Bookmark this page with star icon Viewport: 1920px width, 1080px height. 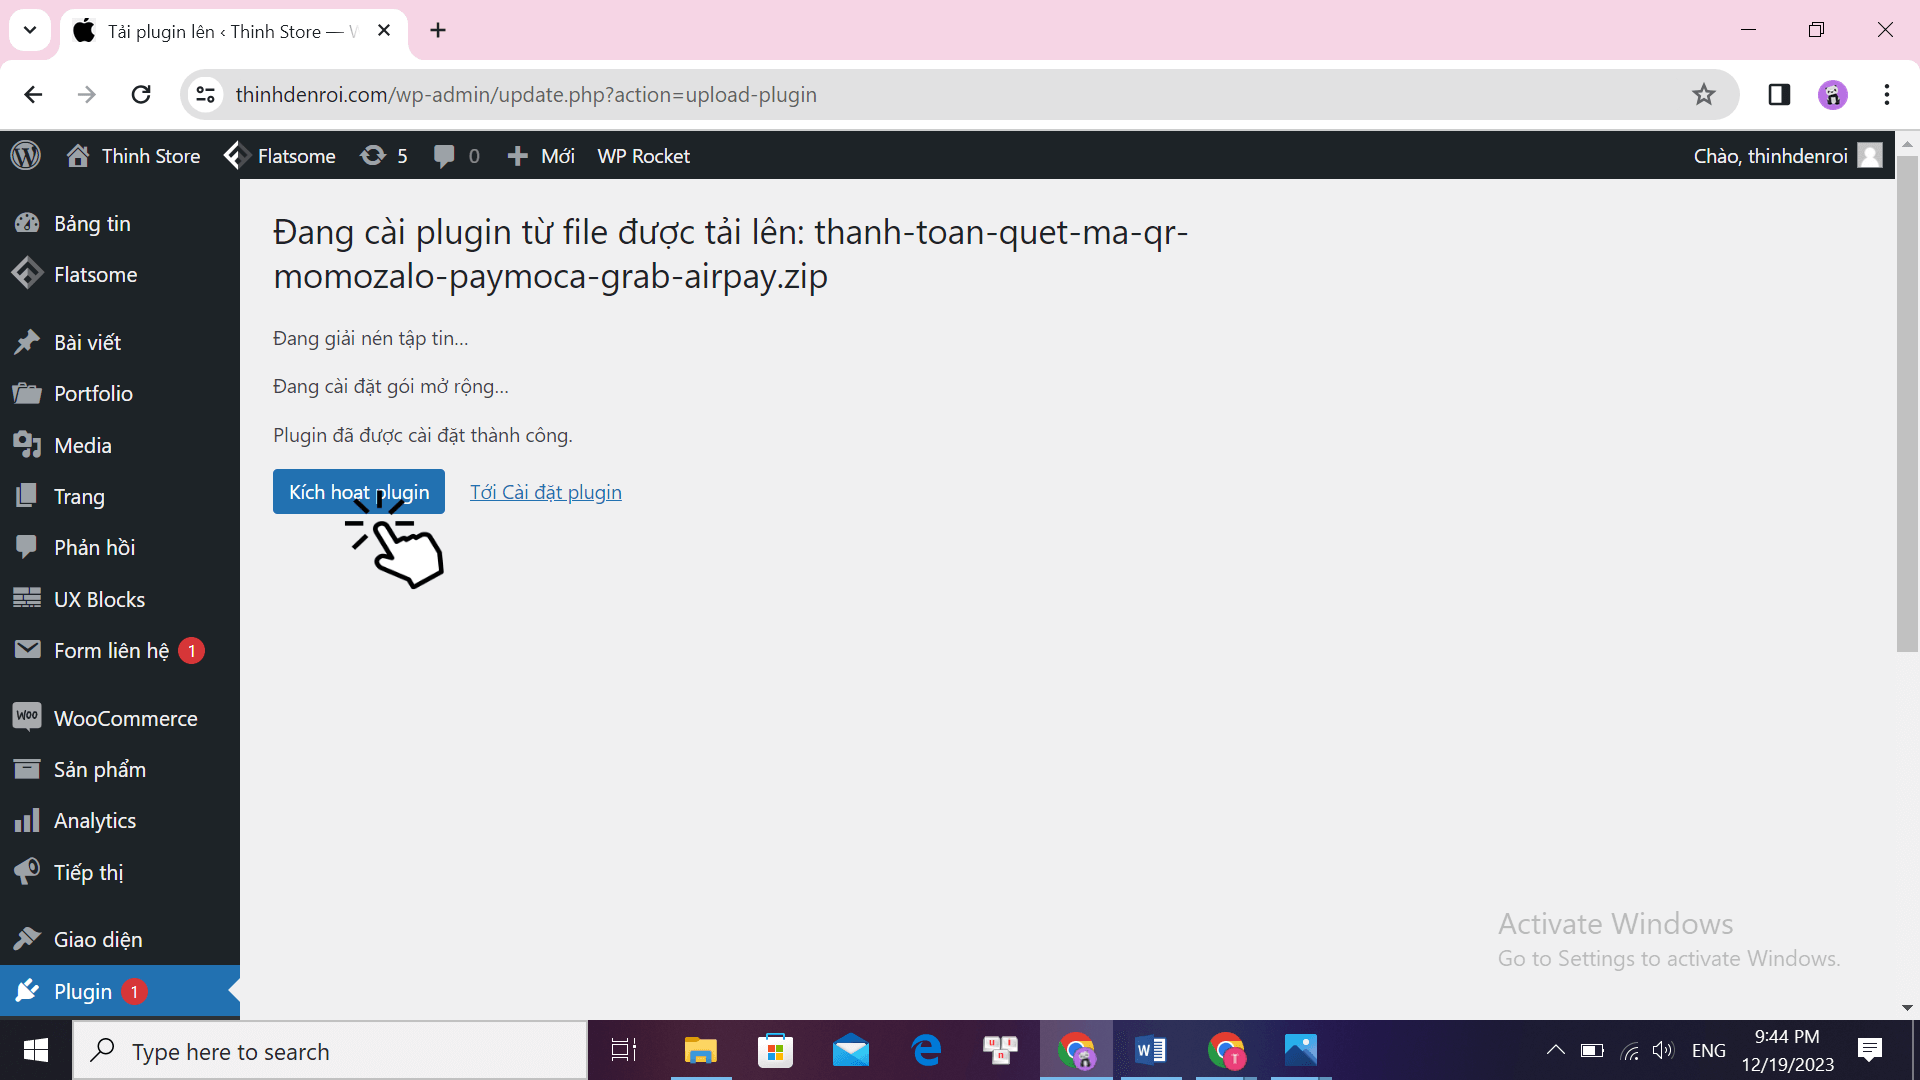pyautogui.click(x=1704, y=94)
